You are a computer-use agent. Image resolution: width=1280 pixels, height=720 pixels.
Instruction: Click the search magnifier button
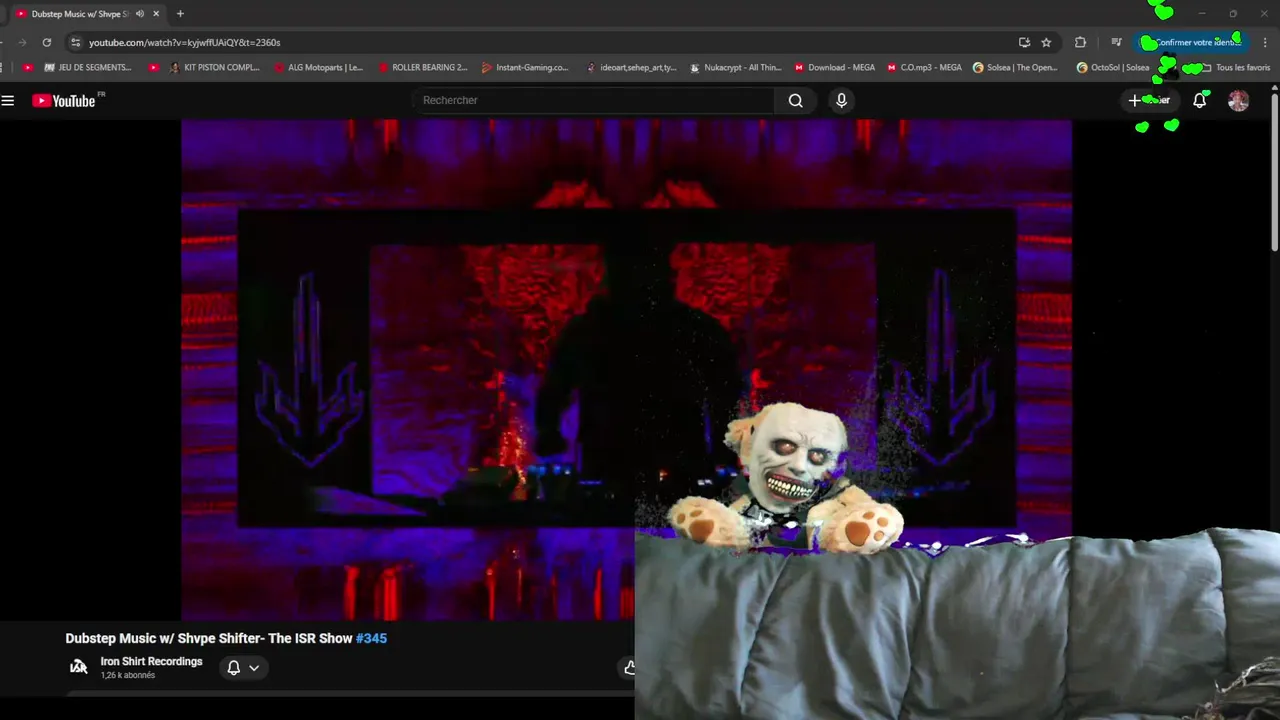(795, 100)
